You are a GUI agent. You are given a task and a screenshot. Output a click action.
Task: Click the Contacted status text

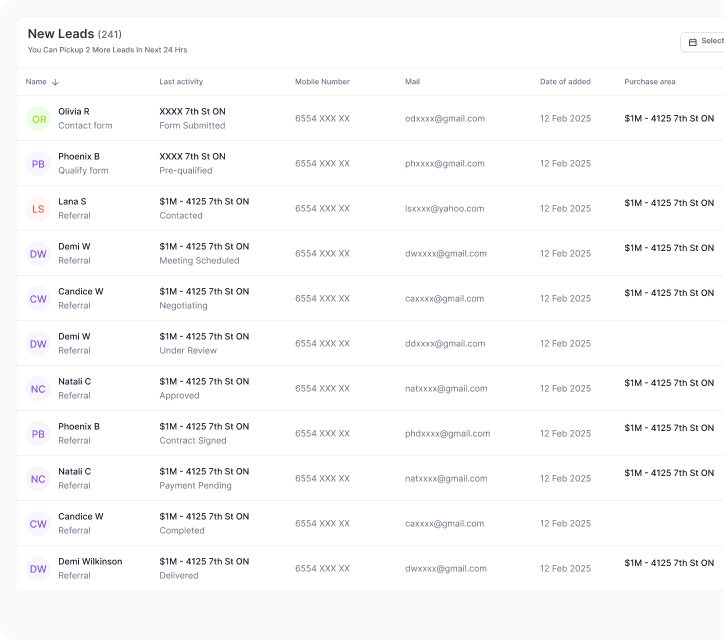pyautogui.click(x=181, y=216)
